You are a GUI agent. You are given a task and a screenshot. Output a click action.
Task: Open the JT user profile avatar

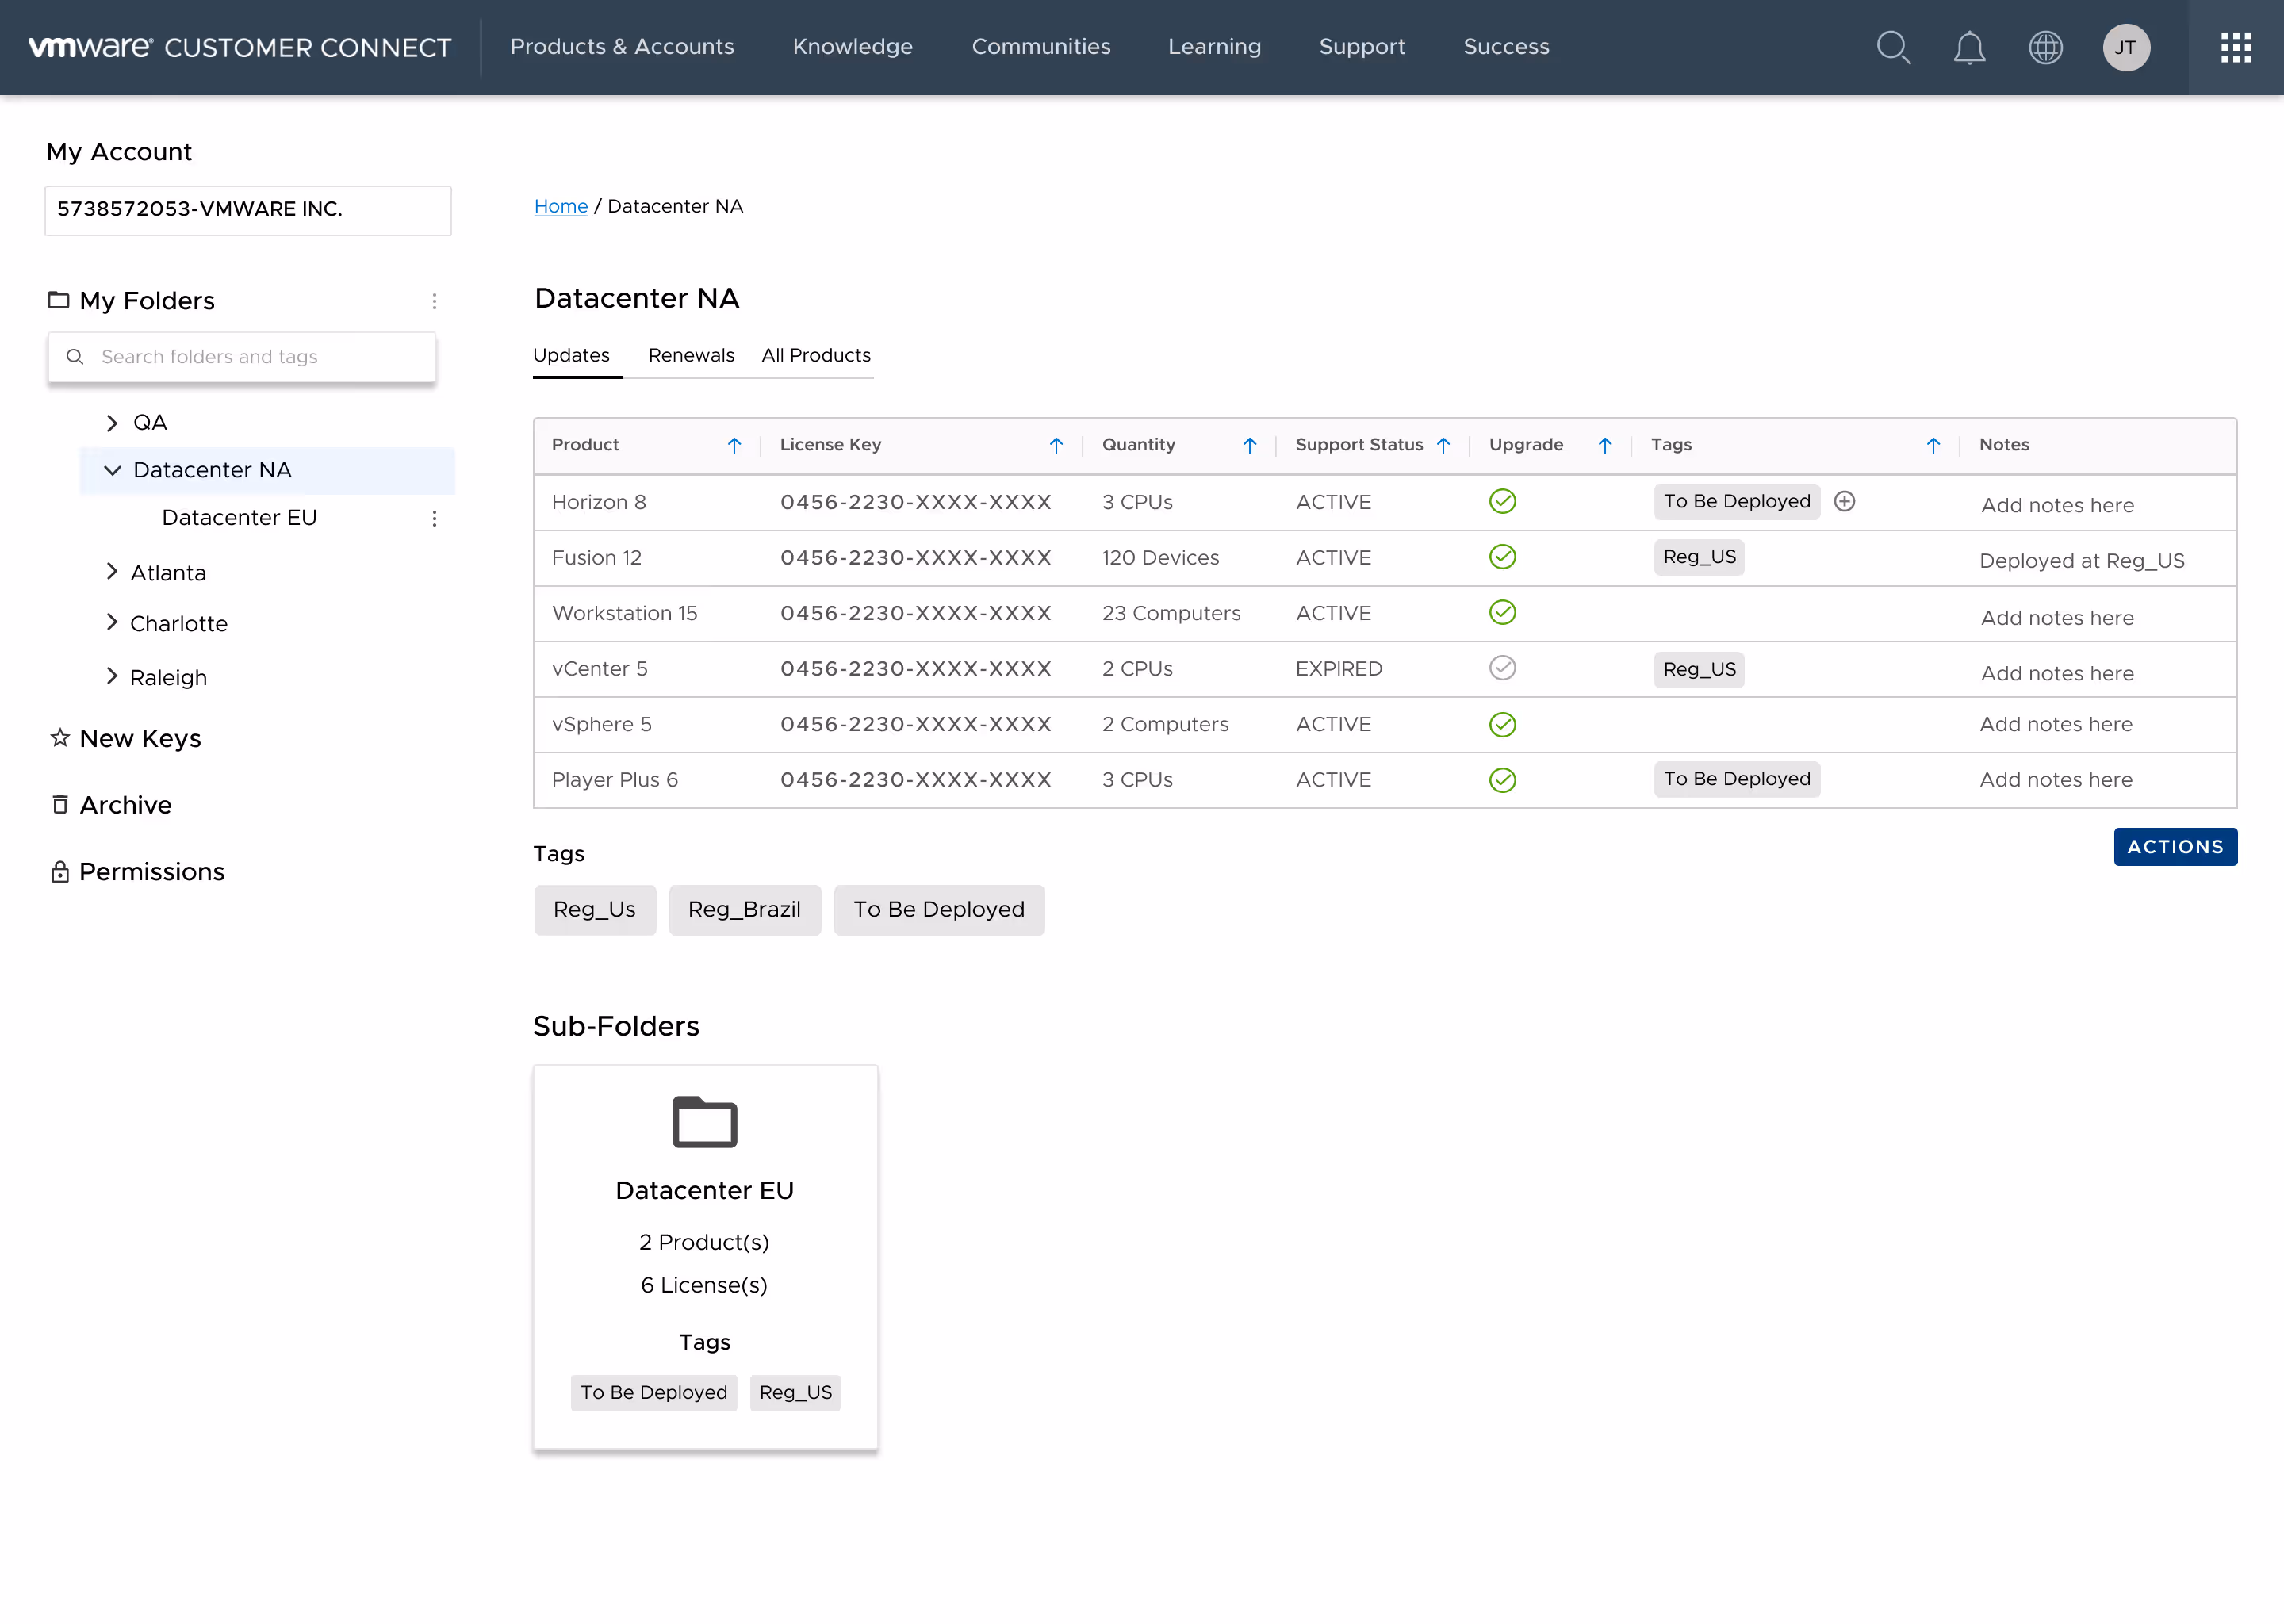point(2125,47)
